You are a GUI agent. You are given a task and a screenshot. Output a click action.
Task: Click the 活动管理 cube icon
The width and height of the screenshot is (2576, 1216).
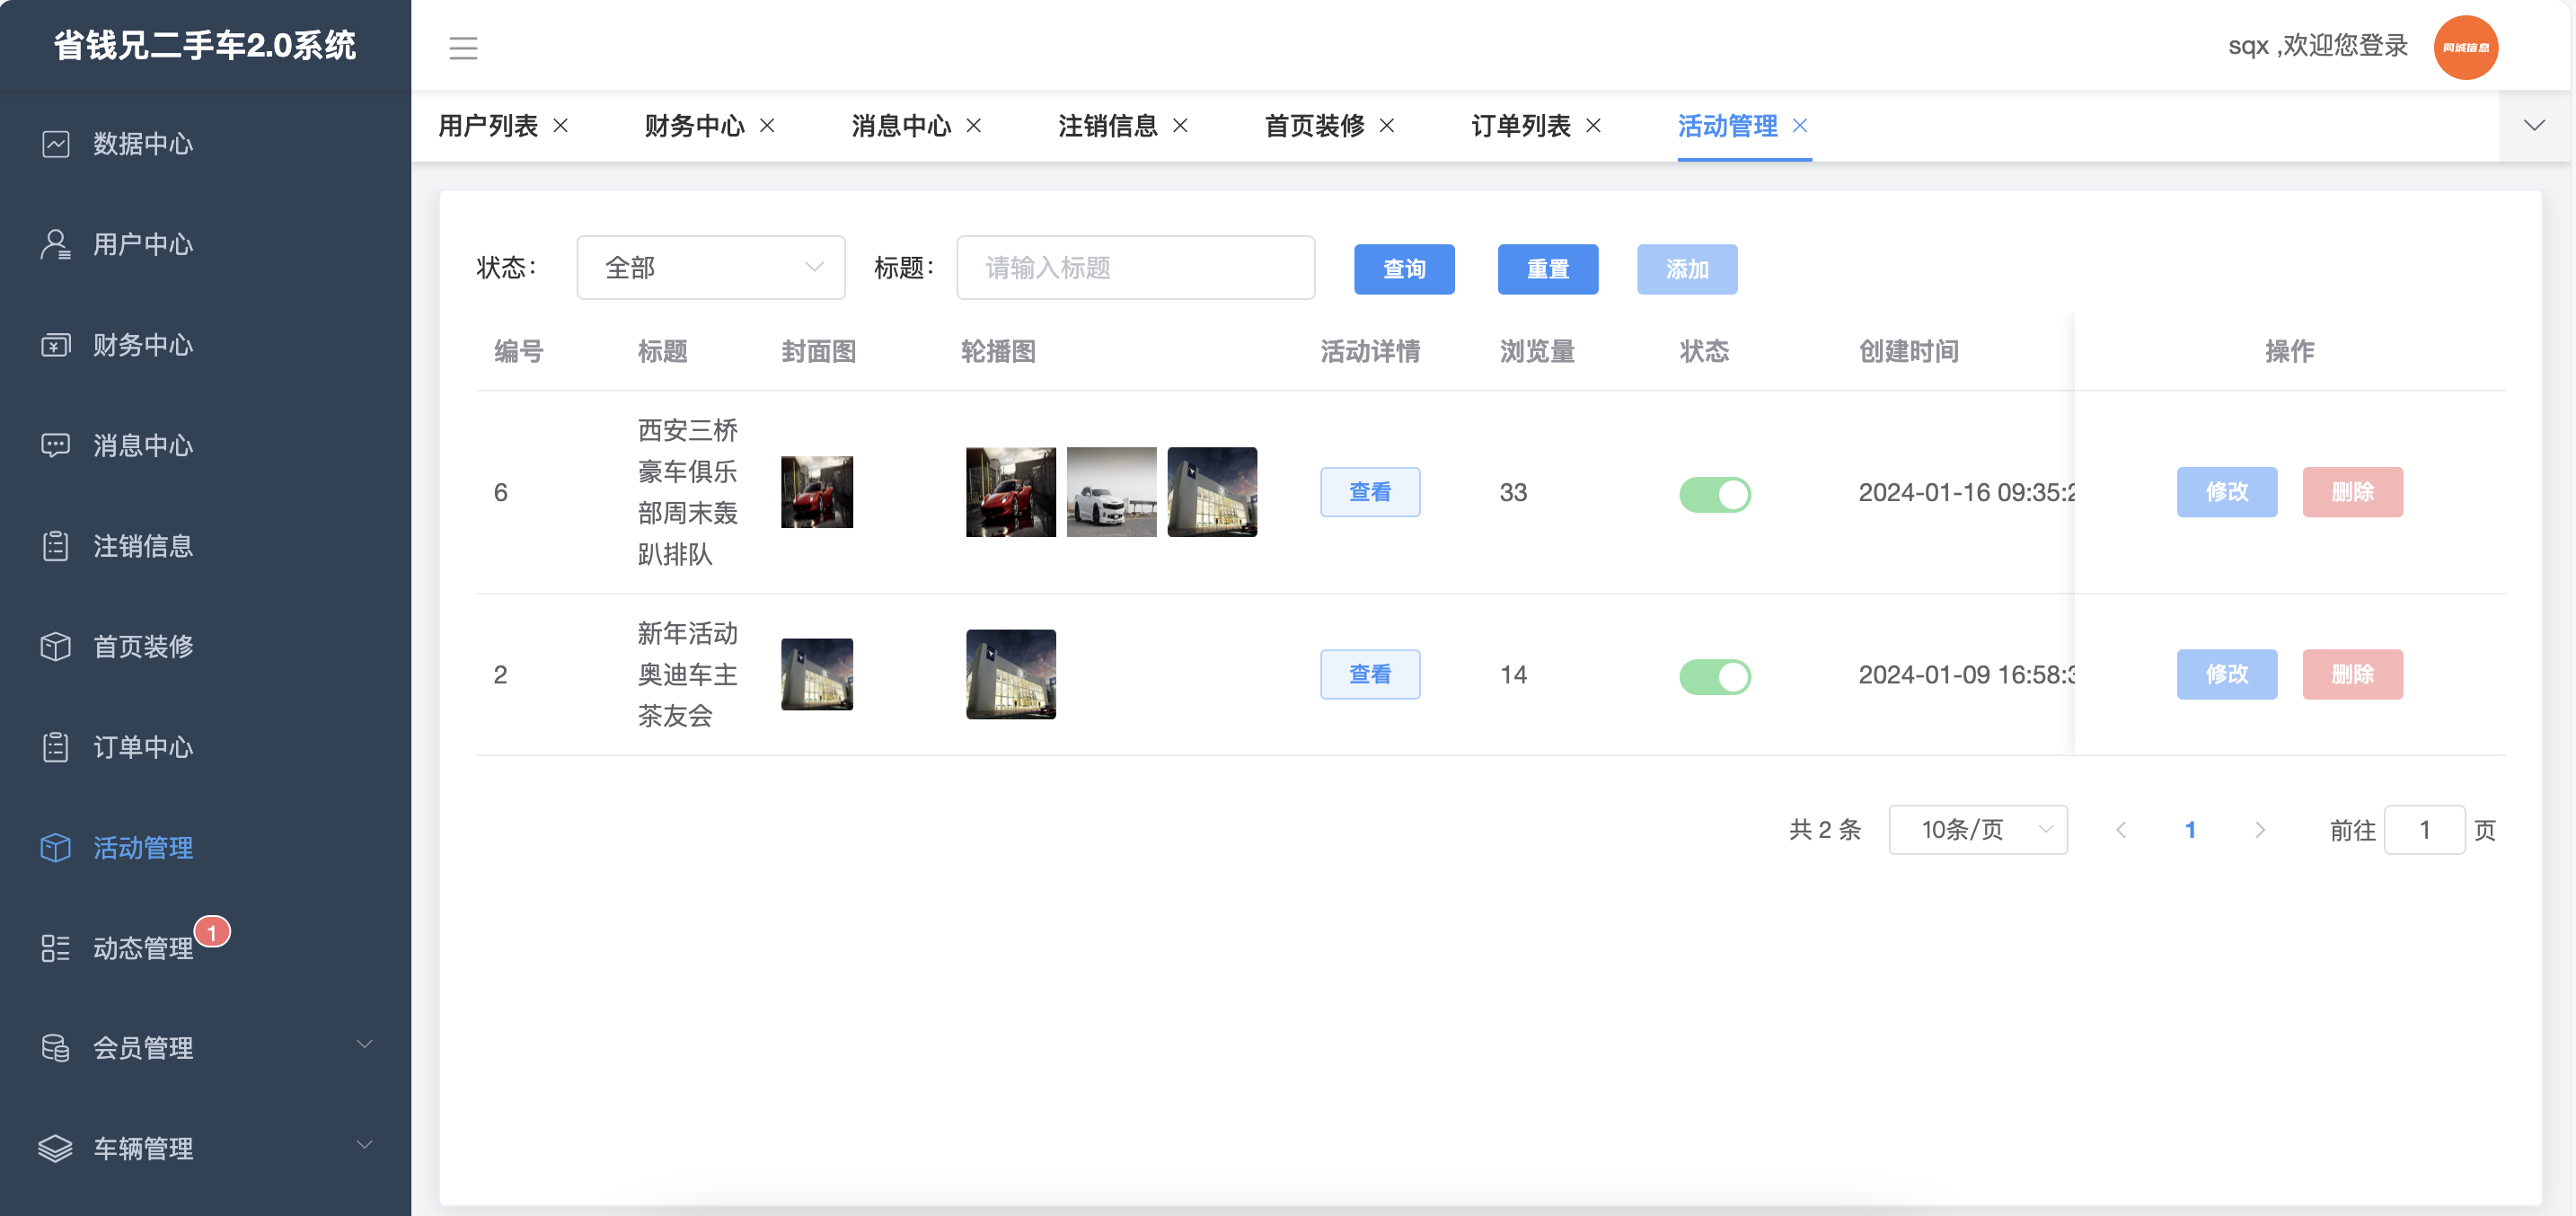(x=56, y=847)
